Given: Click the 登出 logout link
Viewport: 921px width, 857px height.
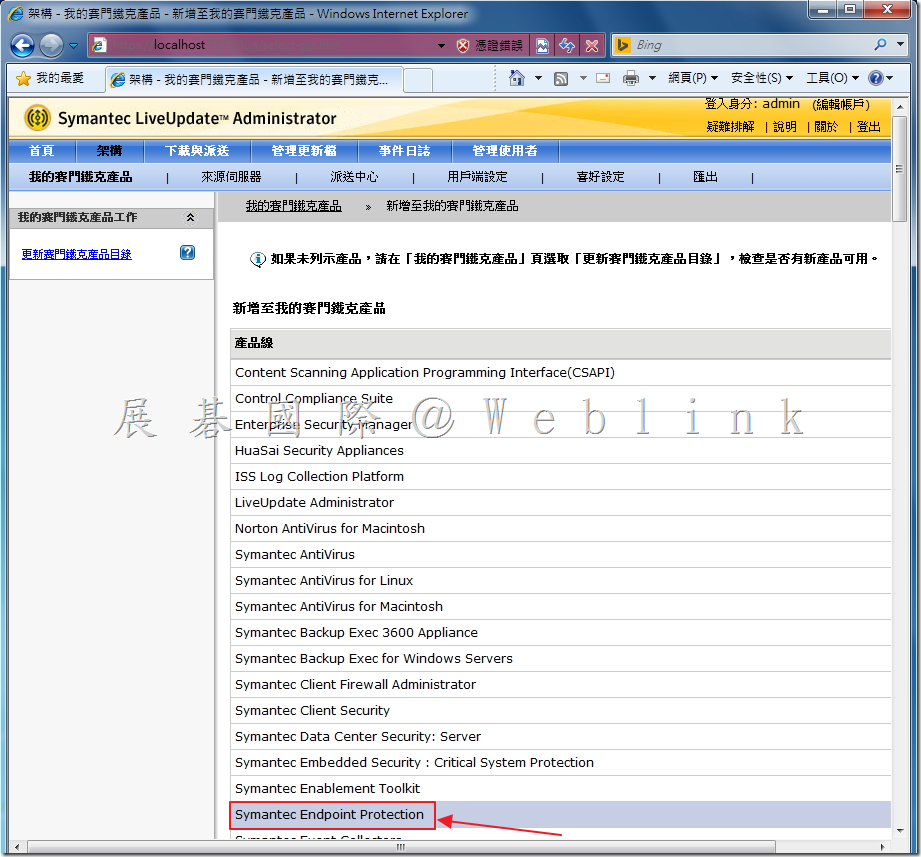Looking at the screenshot, I should pyautogui.click(x=869, y=127).
